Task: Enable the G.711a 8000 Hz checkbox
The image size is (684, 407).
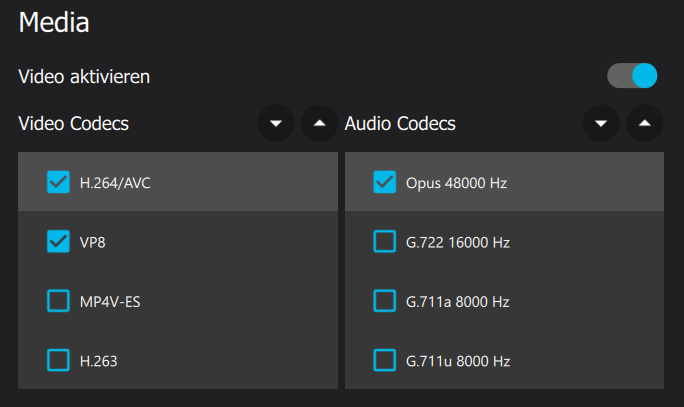Action: click(x=385, y=301)
